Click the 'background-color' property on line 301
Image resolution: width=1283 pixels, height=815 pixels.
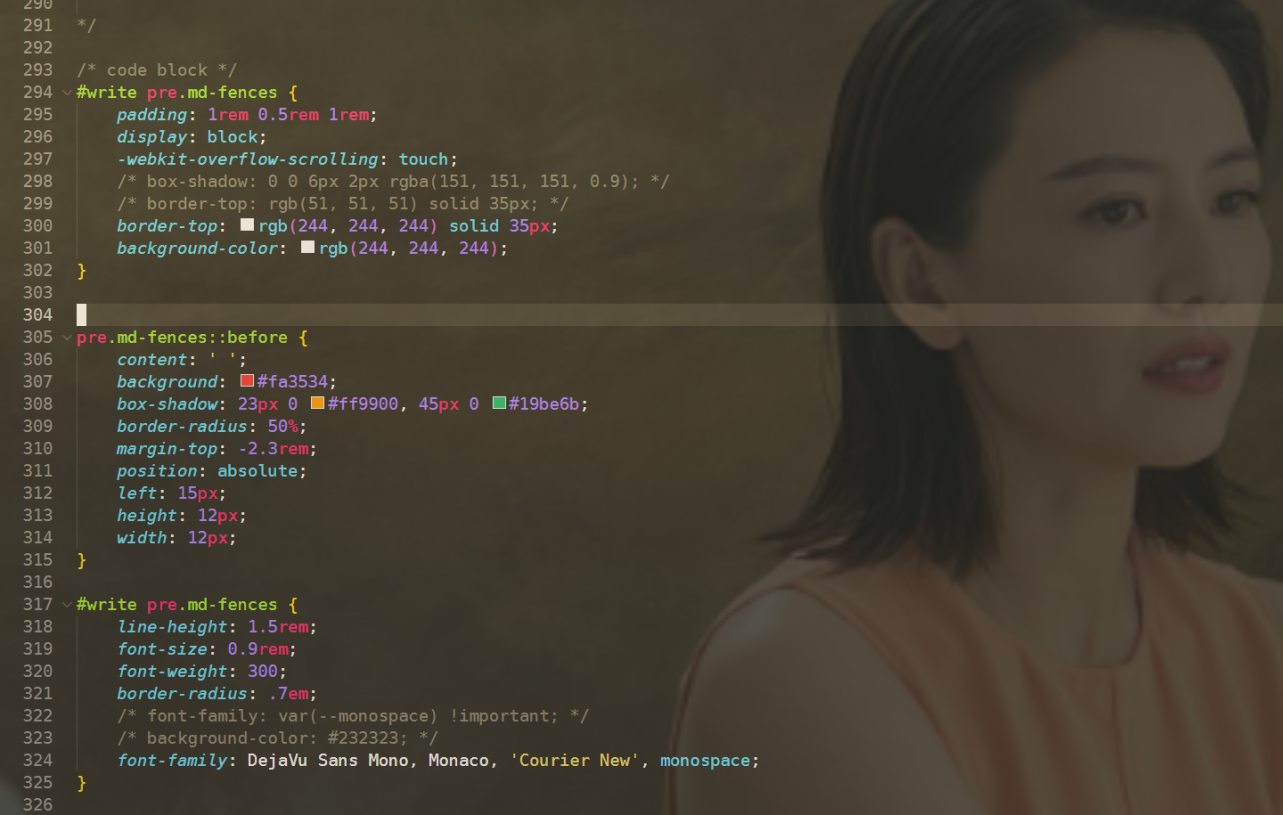(x=197, y=248)
